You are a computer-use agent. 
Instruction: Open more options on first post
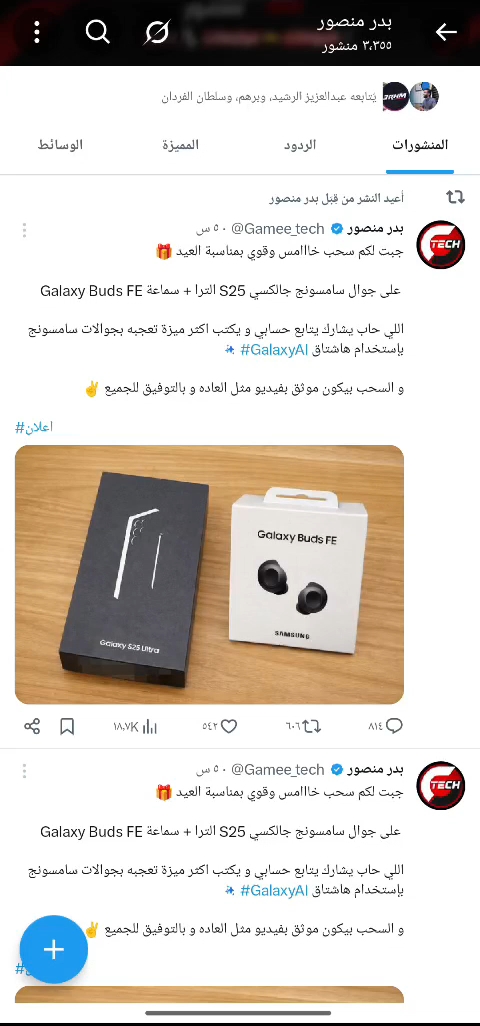coord(24,230)
